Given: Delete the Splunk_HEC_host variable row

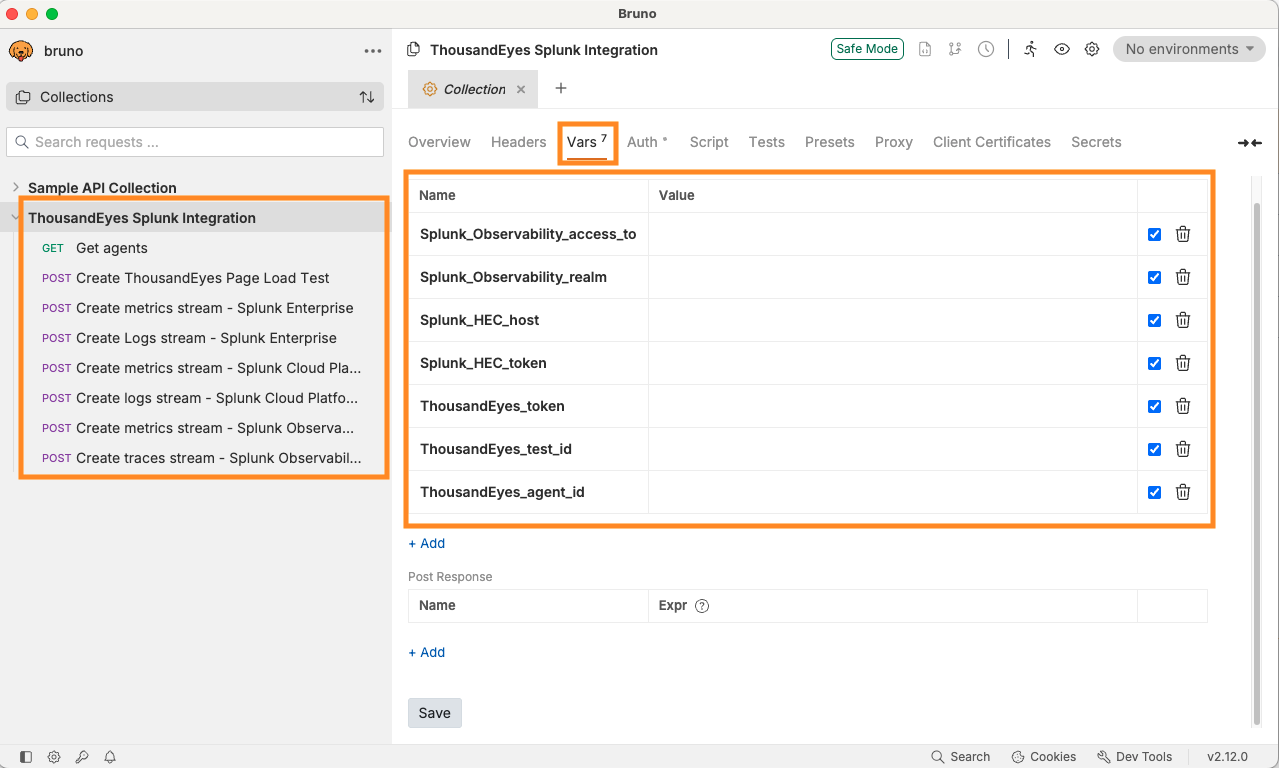Looking at the screenshot, I should [x=1183, y=320].
